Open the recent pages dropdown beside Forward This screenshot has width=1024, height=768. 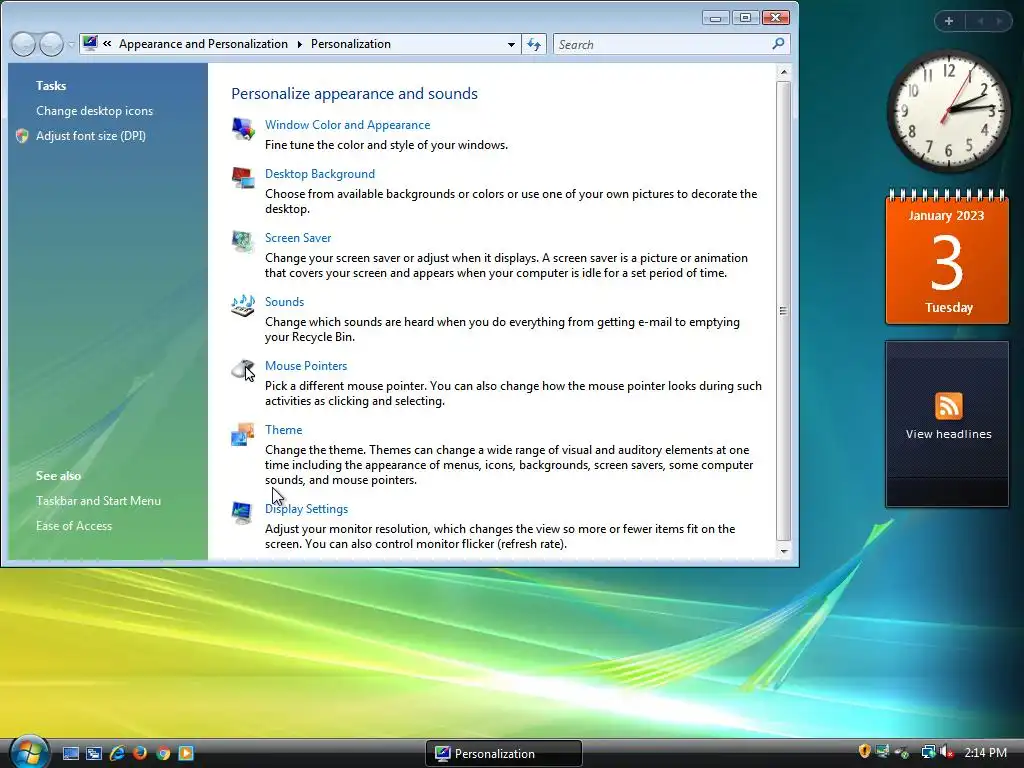point(71,44)
